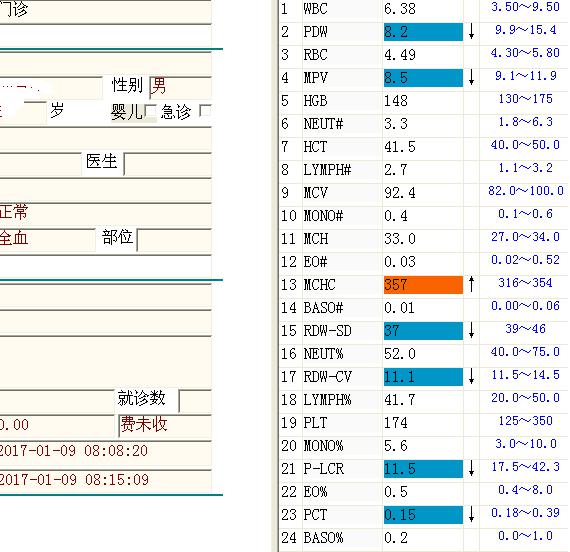
Task: Select the HGB row value 148
Action: [396, 101]
